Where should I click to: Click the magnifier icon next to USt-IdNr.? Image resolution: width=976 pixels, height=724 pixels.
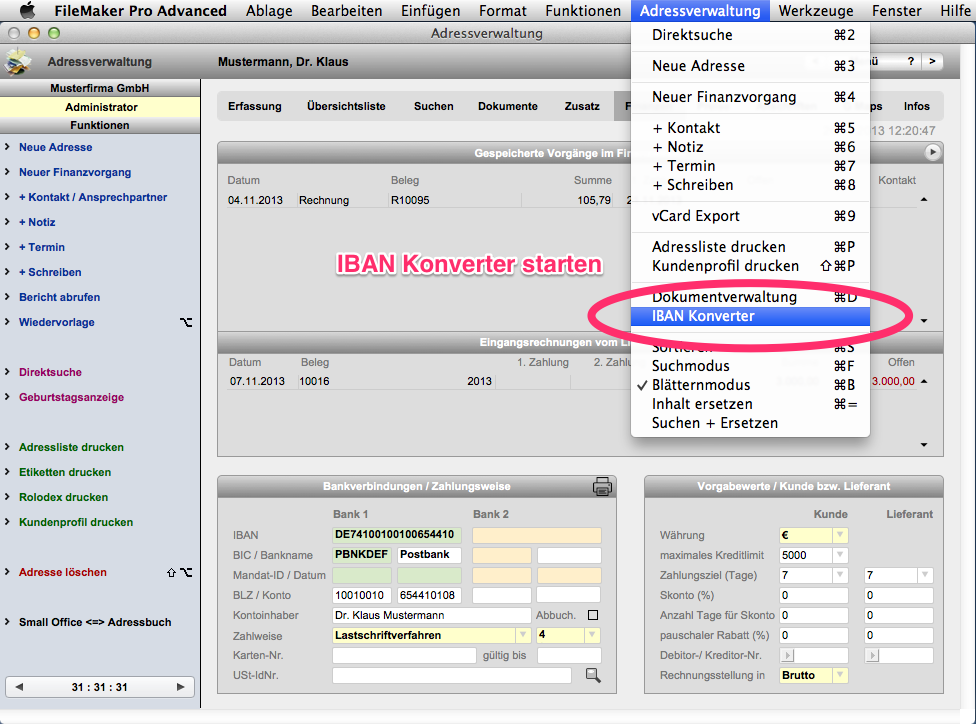pos(593,676)
